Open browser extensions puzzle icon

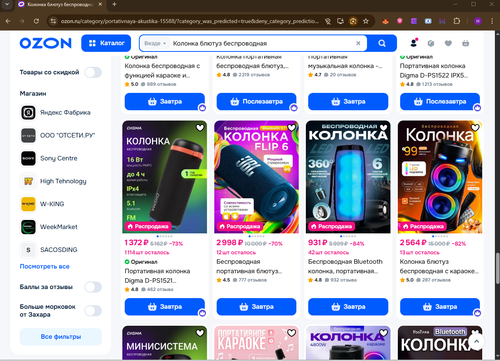click(x=457, y=21)
